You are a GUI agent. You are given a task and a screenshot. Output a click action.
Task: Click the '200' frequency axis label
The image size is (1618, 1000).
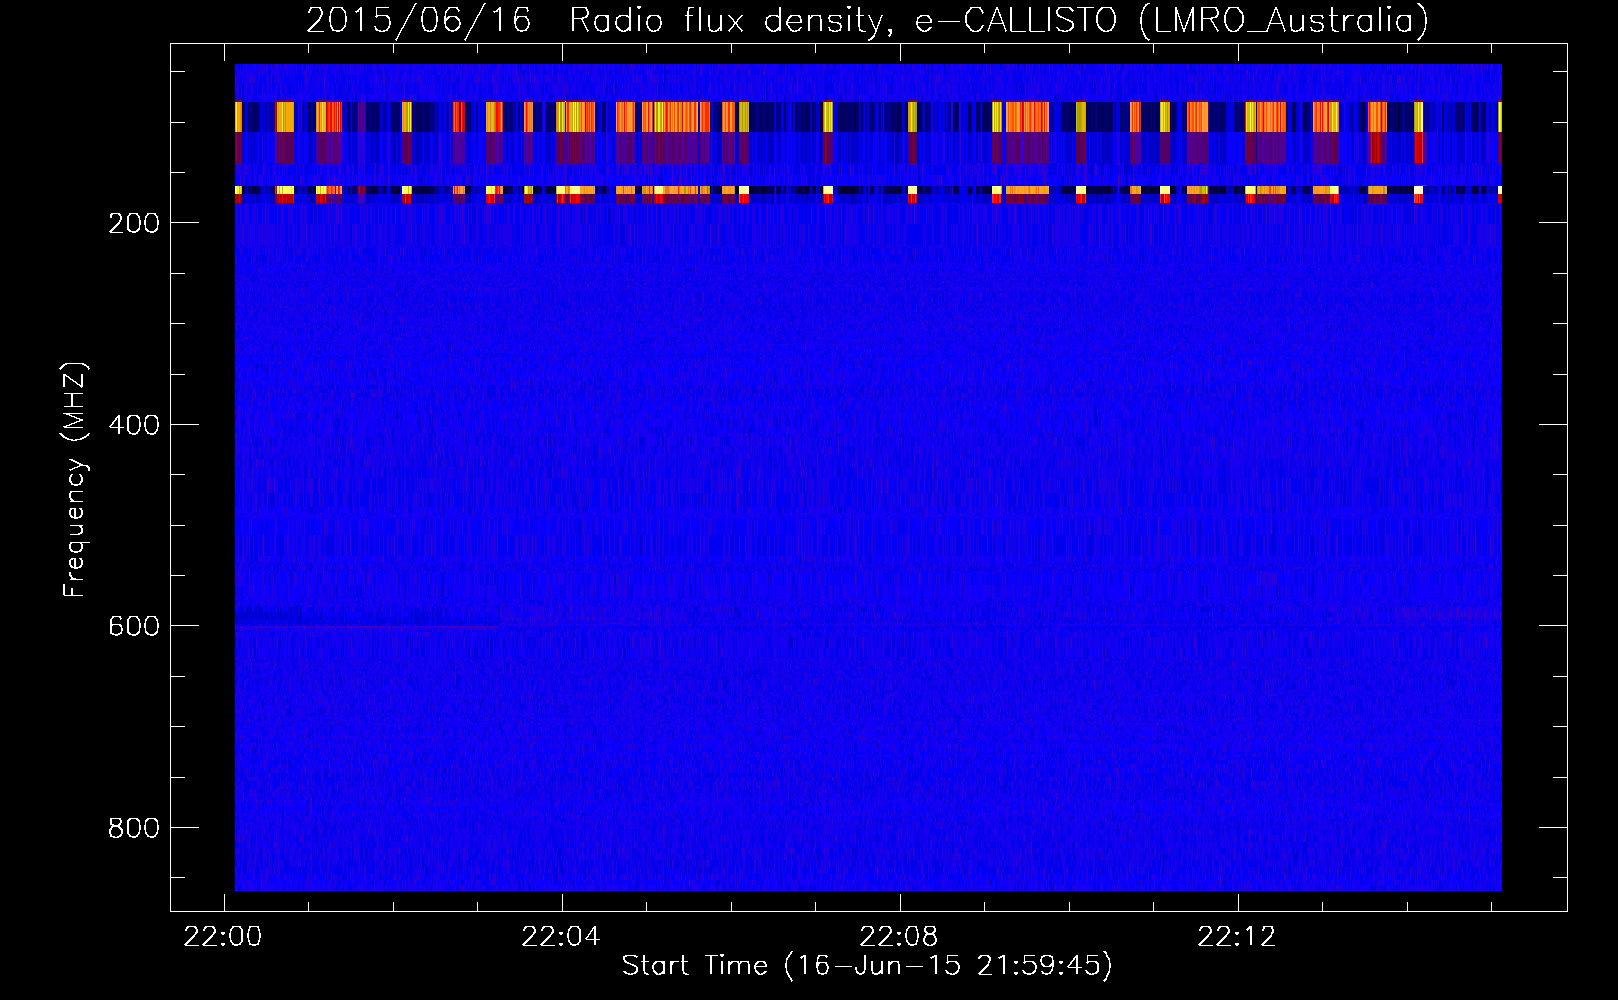134,223
